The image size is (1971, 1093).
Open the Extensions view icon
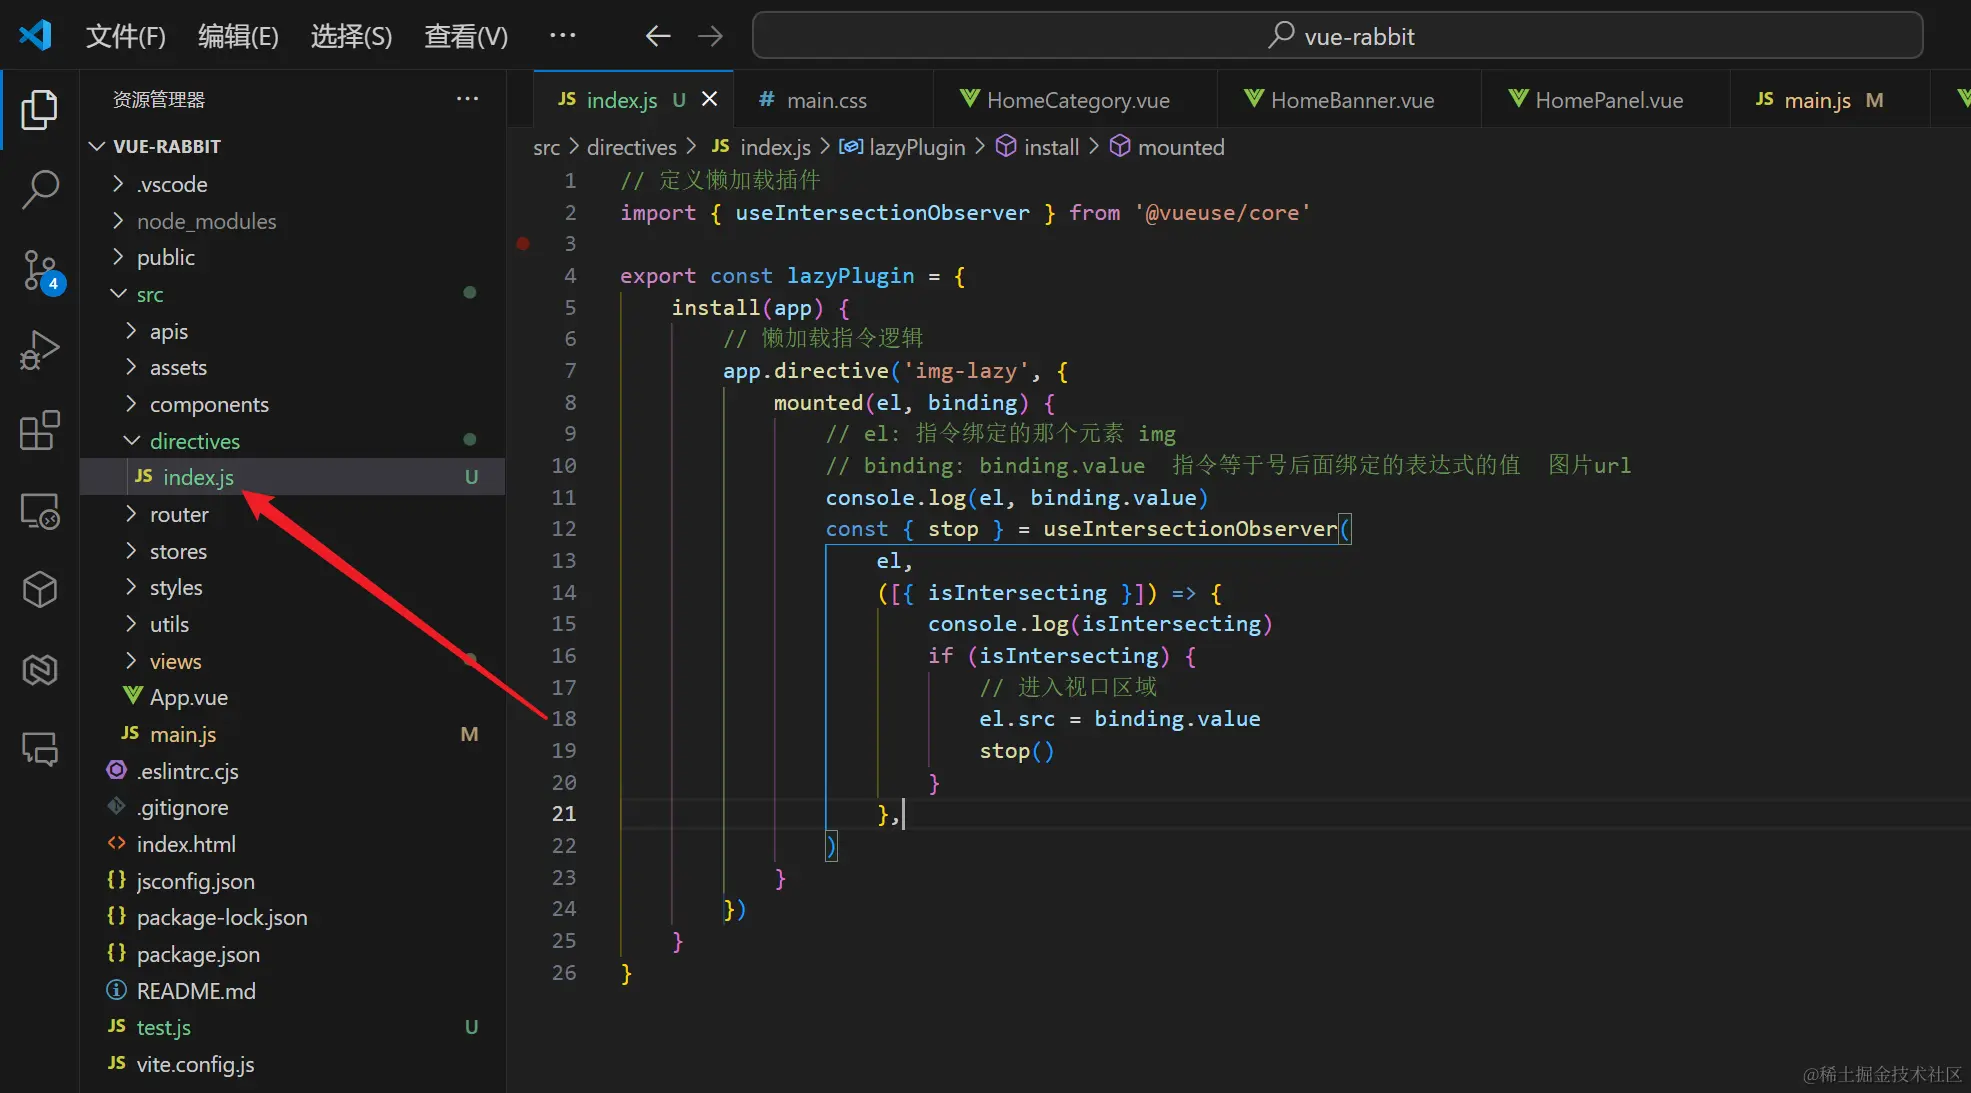(39, 430)
